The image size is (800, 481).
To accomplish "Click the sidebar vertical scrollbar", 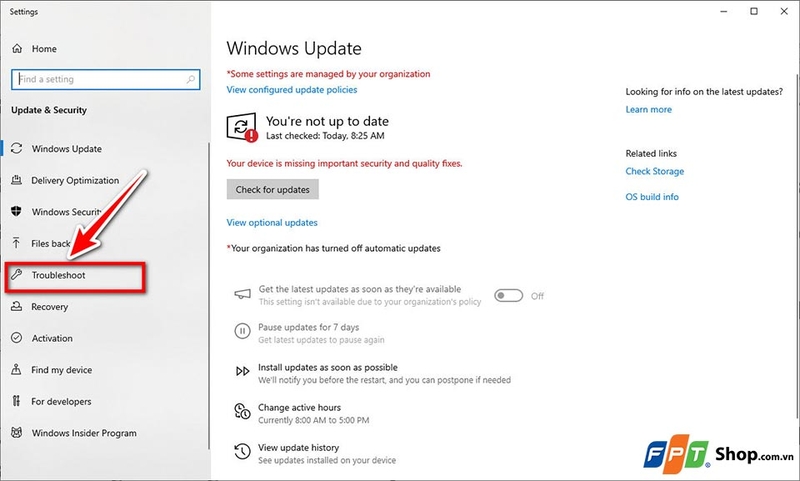I will [x=208, y=296].
